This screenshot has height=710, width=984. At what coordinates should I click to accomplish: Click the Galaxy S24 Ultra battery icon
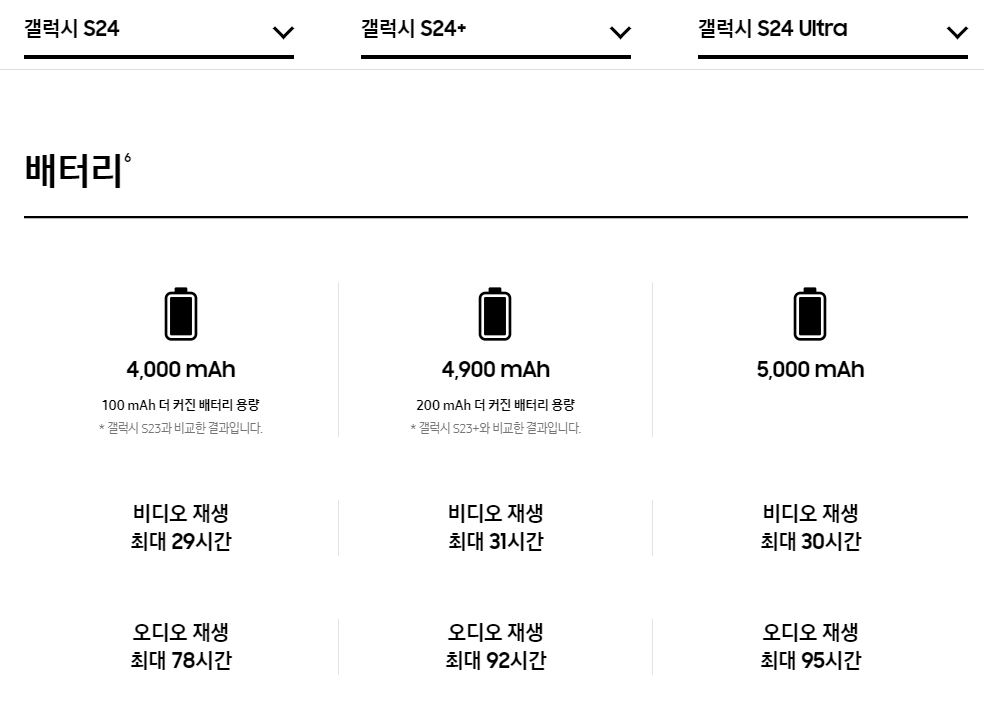tap(808, 312)
